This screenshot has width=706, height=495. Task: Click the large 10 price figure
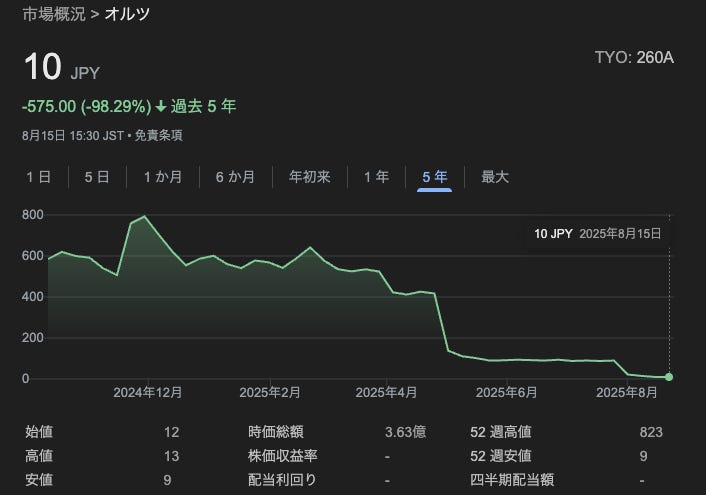[43, 67]
